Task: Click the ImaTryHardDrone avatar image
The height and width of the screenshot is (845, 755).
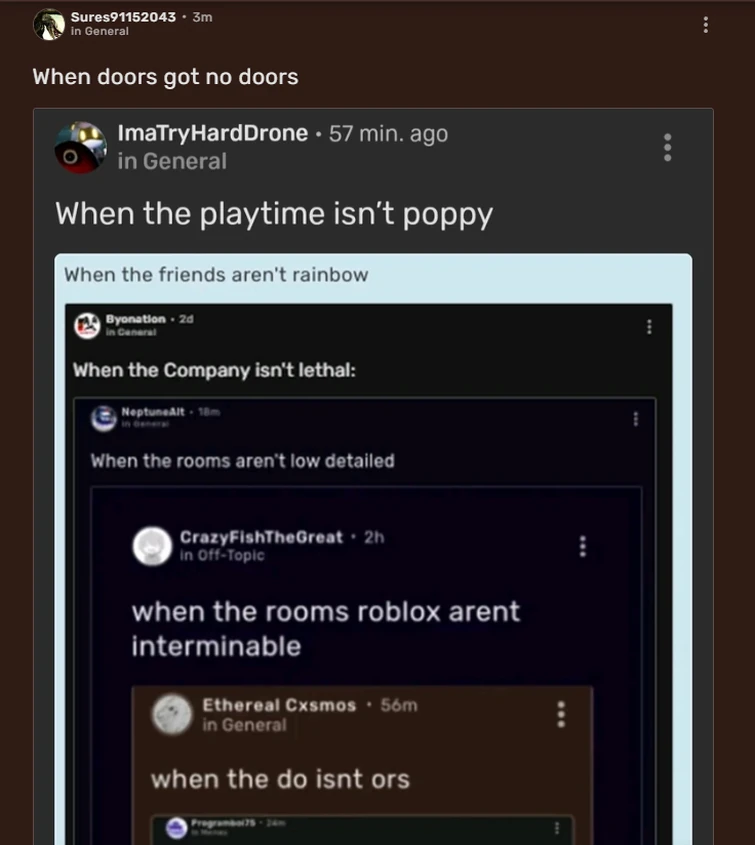Action: 81,148
